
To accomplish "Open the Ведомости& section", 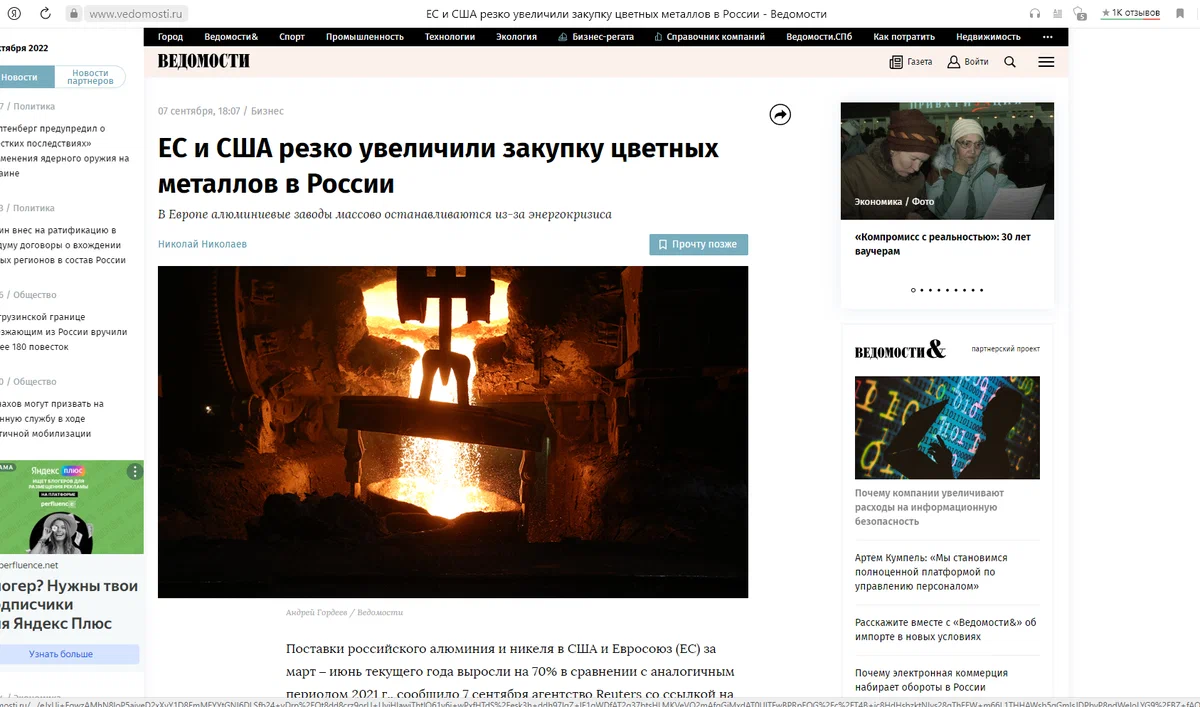I will pyautogui.click(x=231, y=37).
